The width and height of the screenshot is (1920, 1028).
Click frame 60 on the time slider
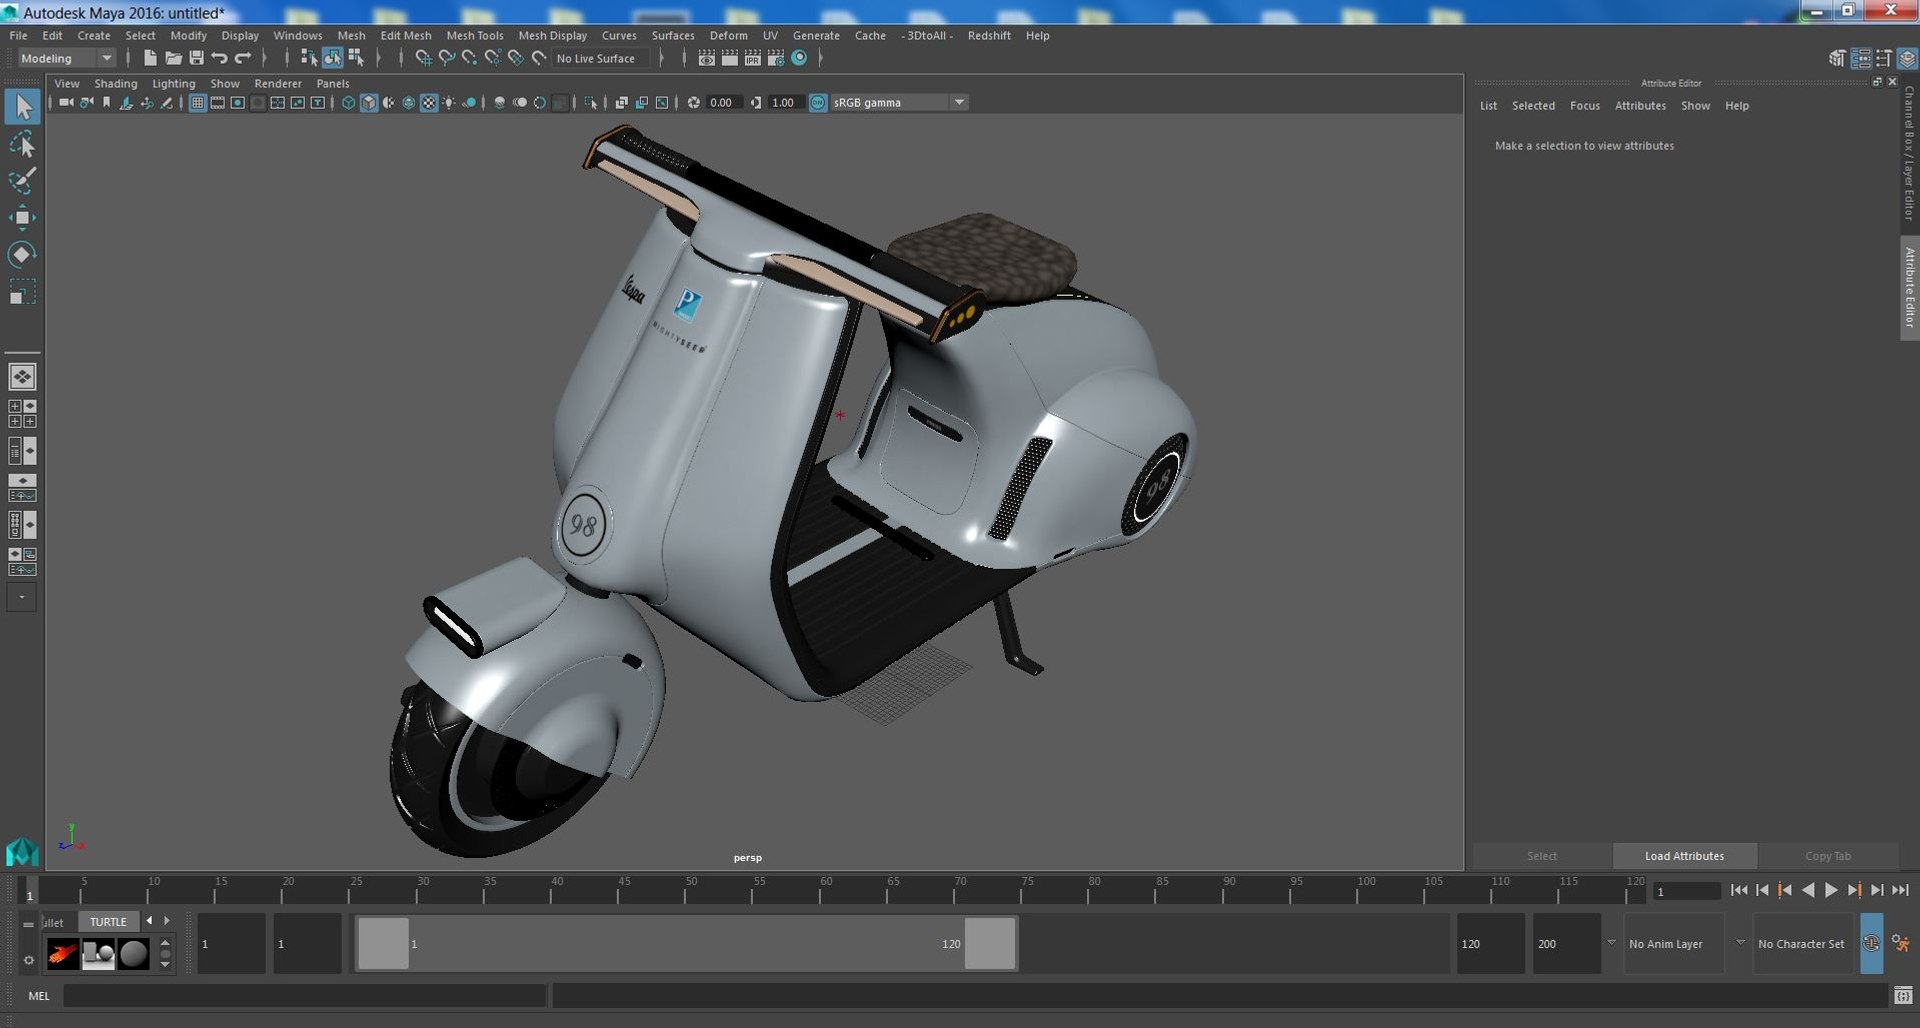pyautogui.click(x=826, y=889)
